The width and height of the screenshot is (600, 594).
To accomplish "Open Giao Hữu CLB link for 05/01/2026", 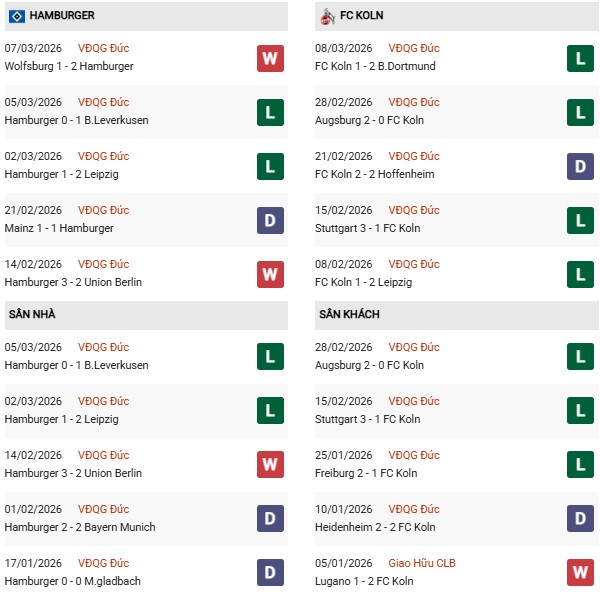I will pos(426,563).
